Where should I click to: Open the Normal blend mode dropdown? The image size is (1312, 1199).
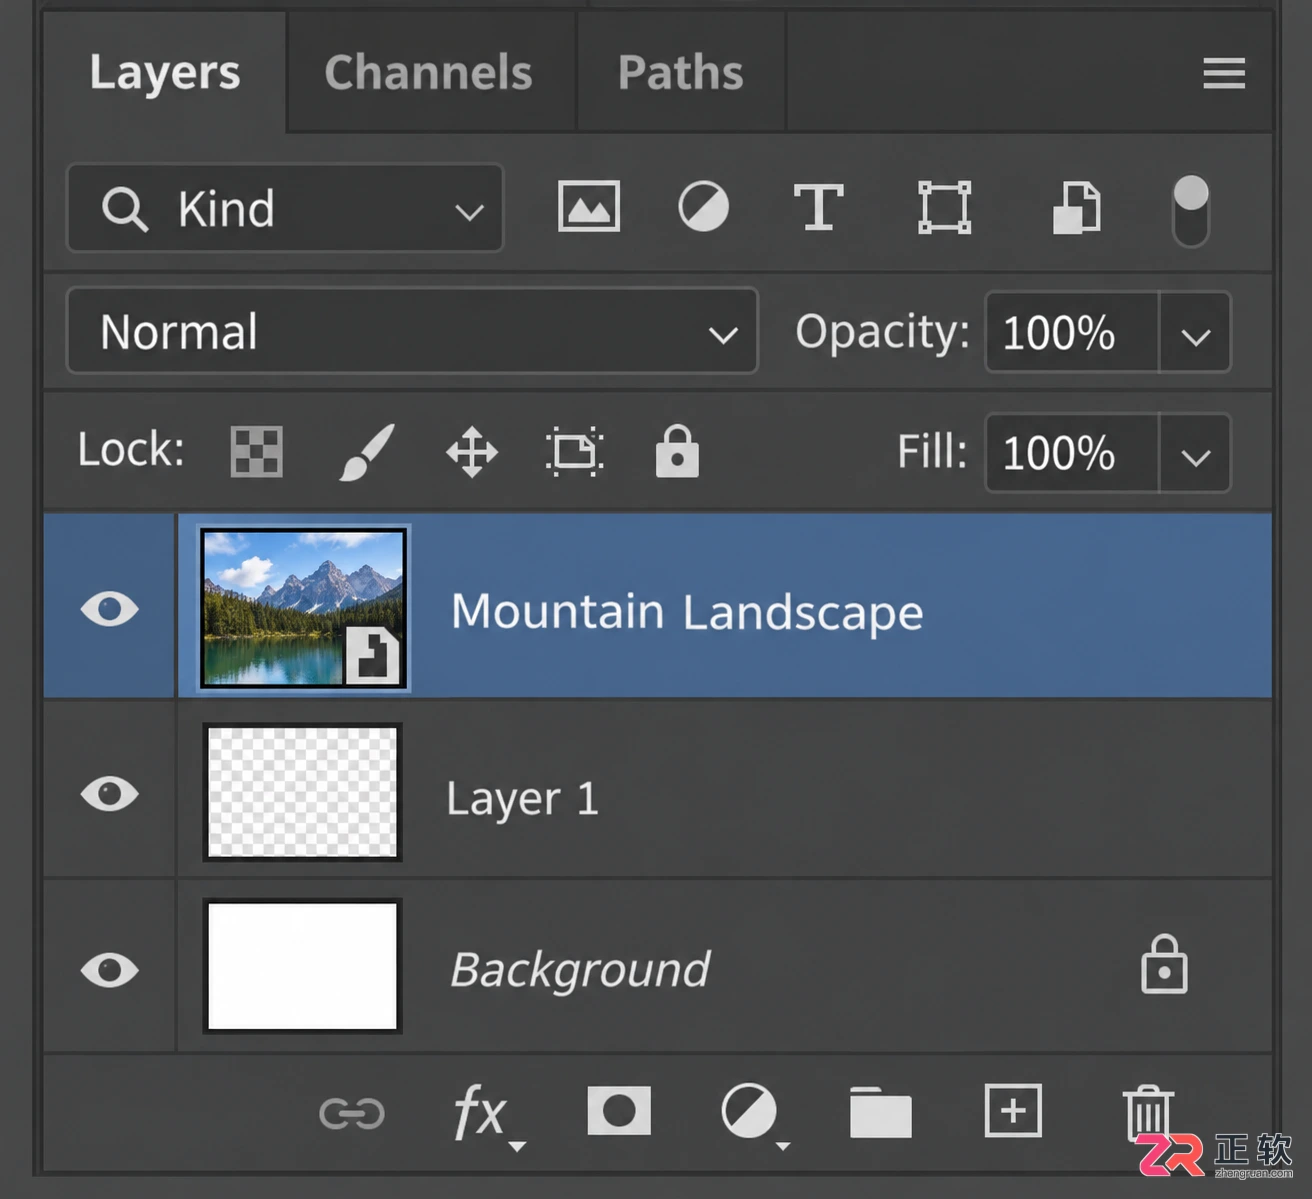412,331
